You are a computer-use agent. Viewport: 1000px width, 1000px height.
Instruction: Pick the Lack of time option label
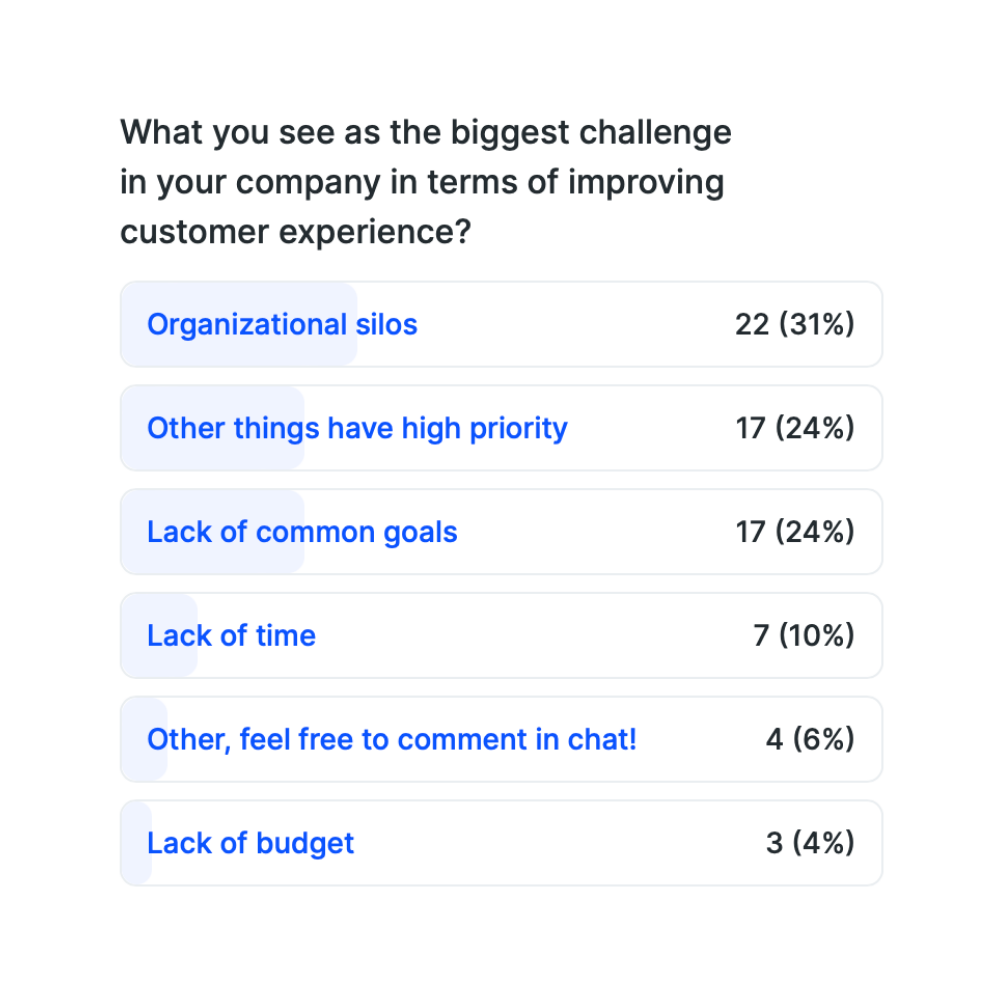tap(232, 635)
